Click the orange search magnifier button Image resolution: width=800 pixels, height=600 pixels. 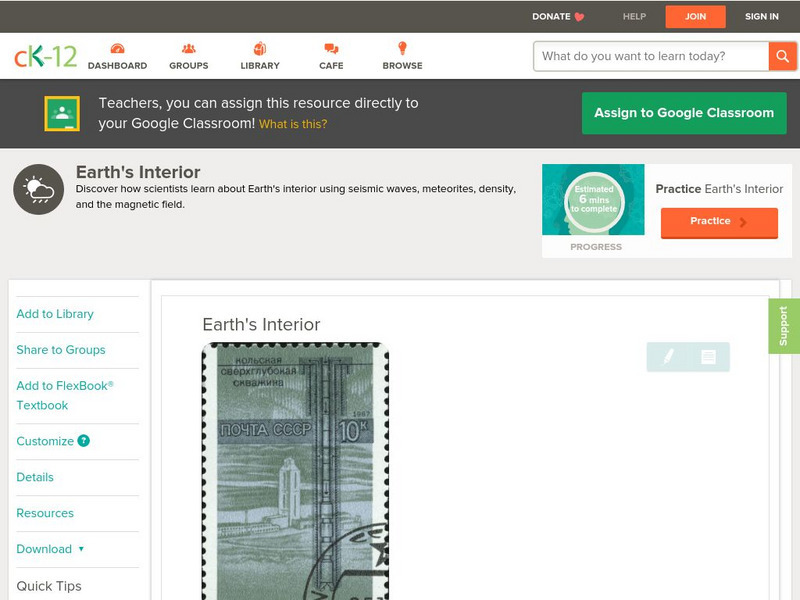click(782, 56)
